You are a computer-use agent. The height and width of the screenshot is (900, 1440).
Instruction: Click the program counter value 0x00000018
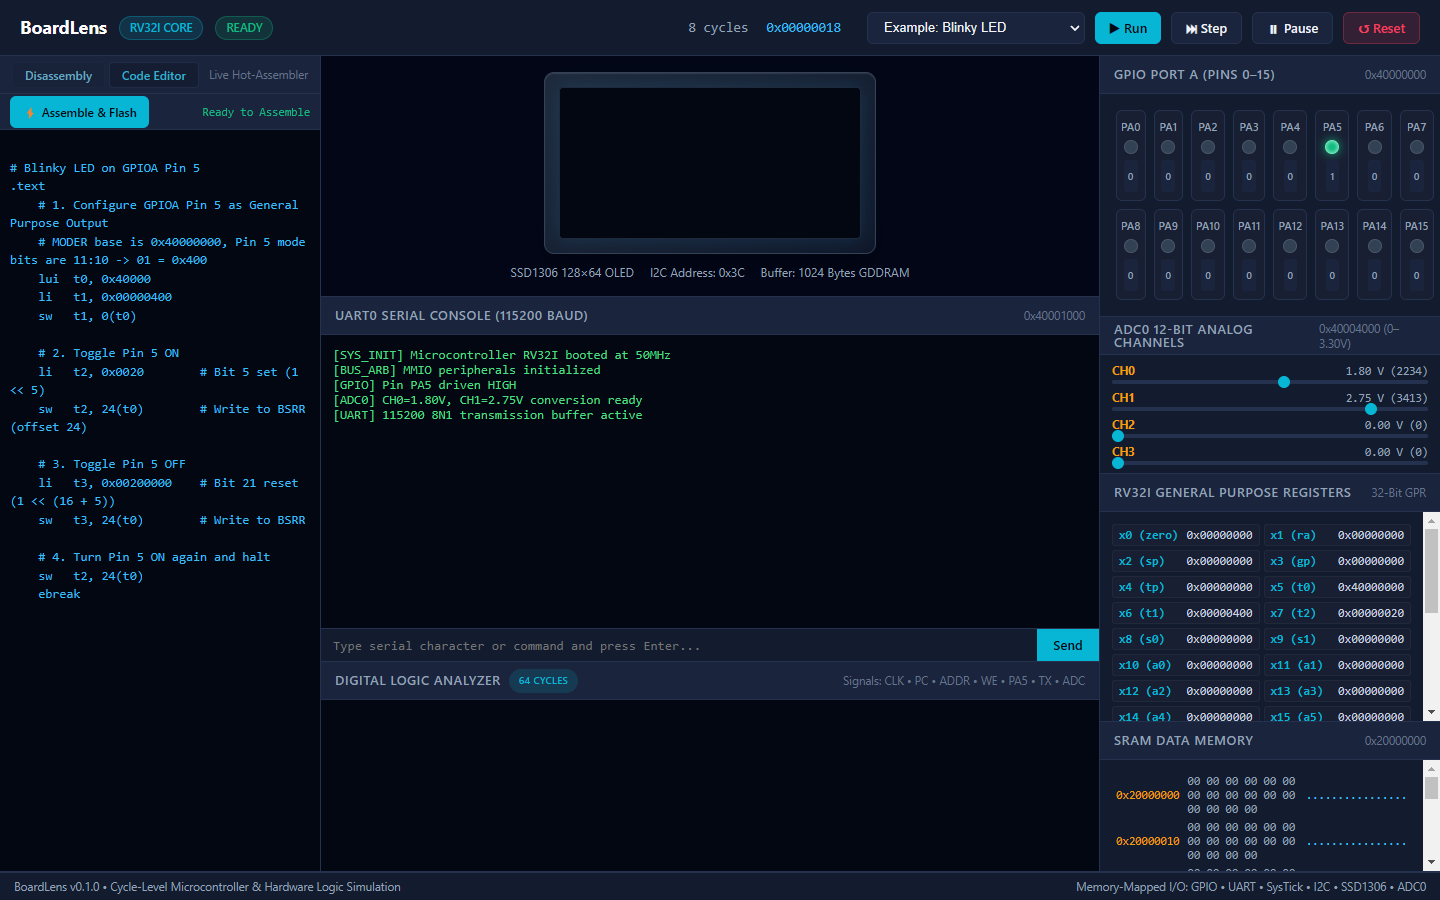tap(803, 28)
